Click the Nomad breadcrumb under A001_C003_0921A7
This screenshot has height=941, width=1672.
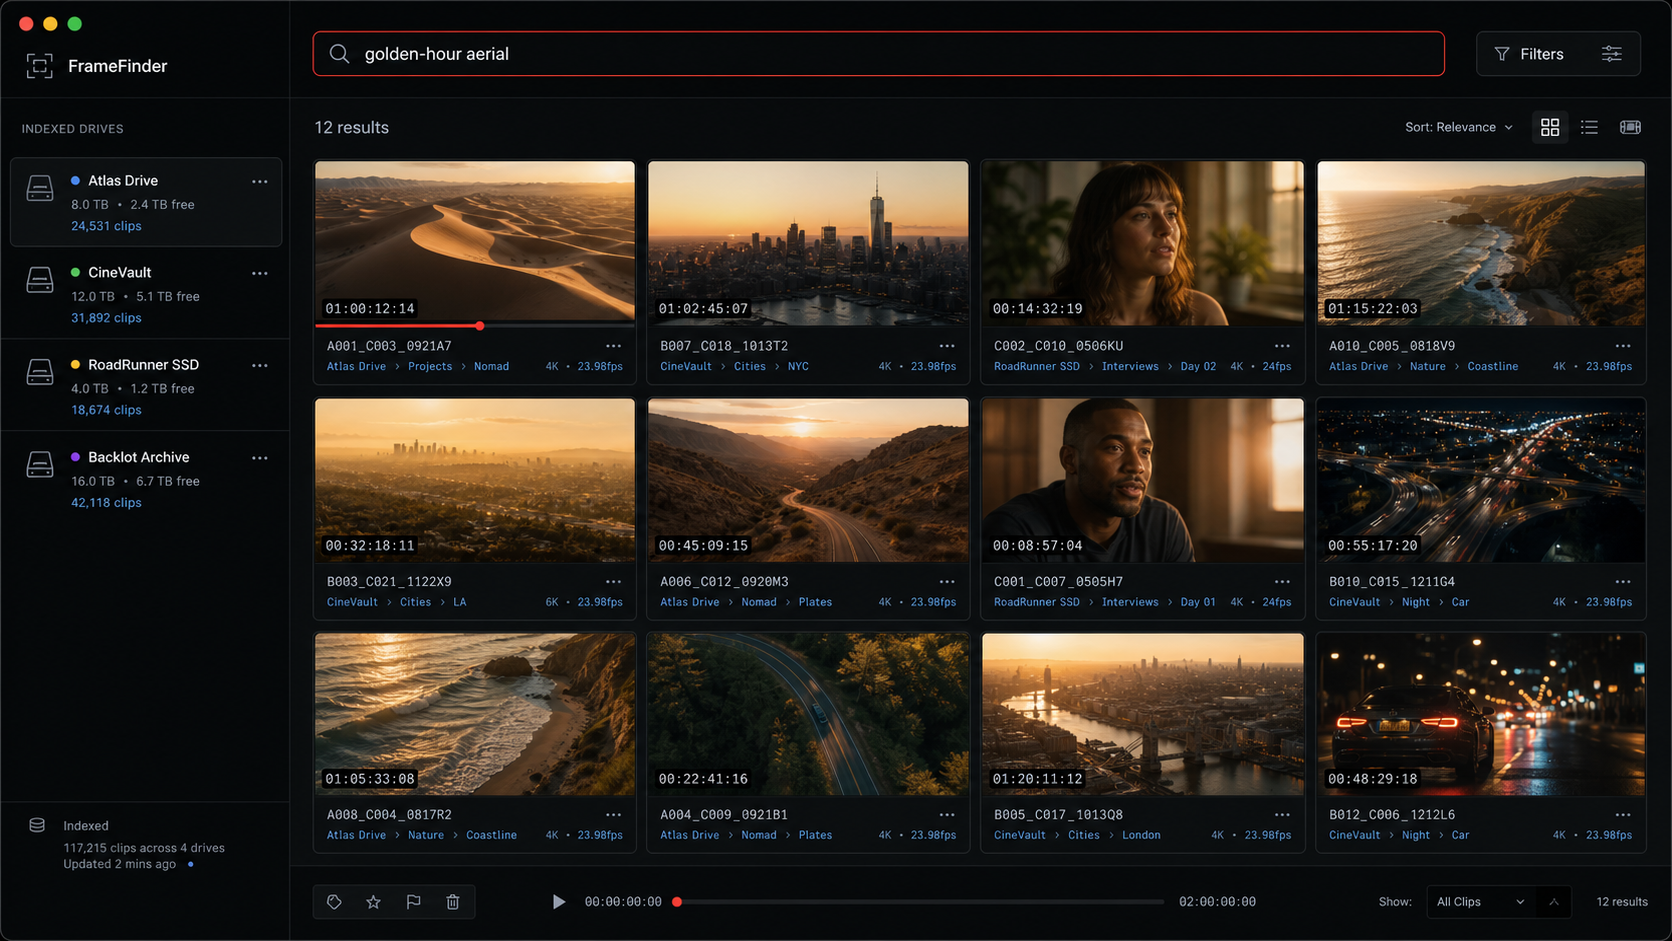coord(491,367)
